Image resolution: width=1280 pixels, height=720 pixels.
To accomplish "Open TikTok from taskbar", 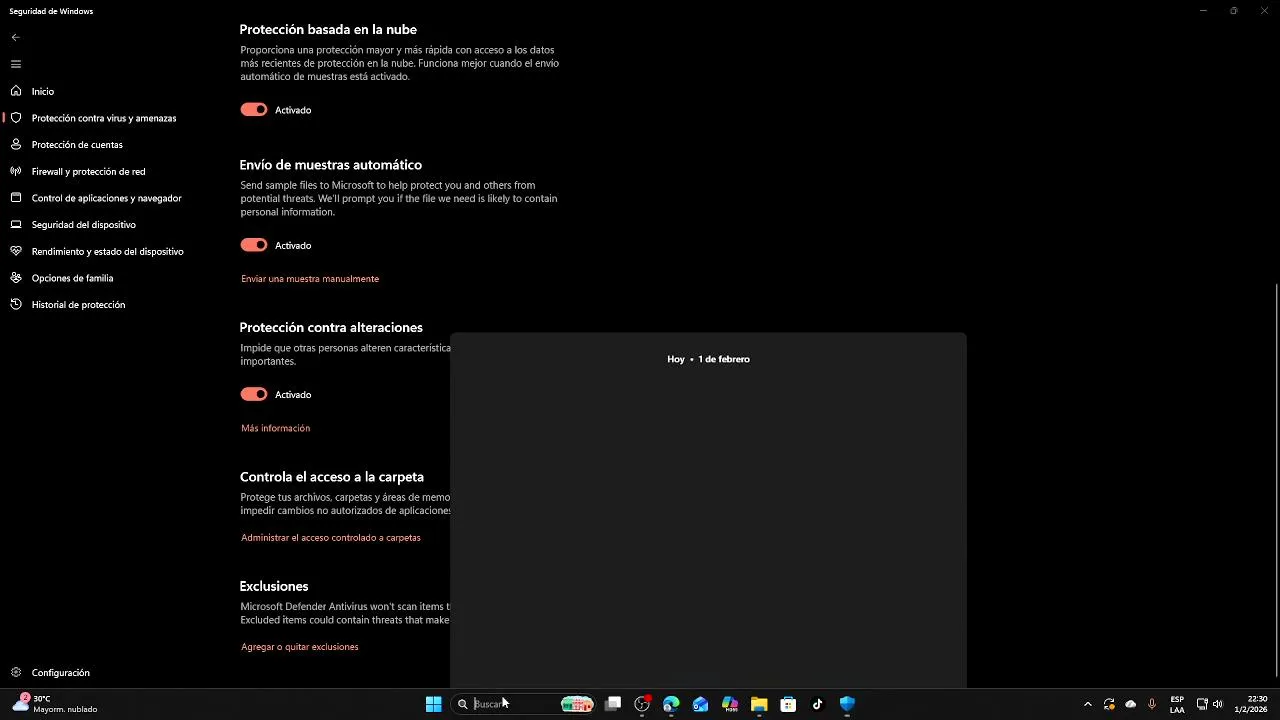I will 817,704.
